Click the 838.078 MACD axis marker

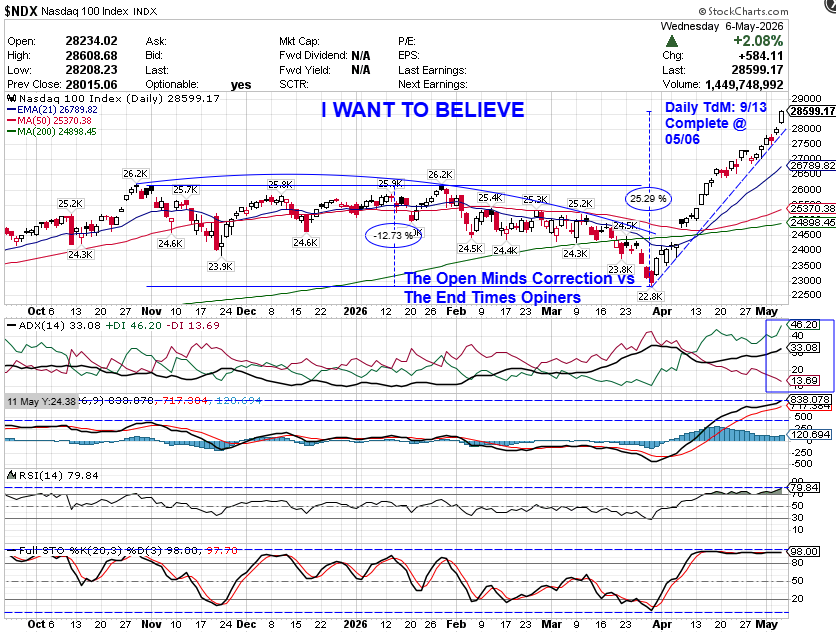(x=809, y=399)
